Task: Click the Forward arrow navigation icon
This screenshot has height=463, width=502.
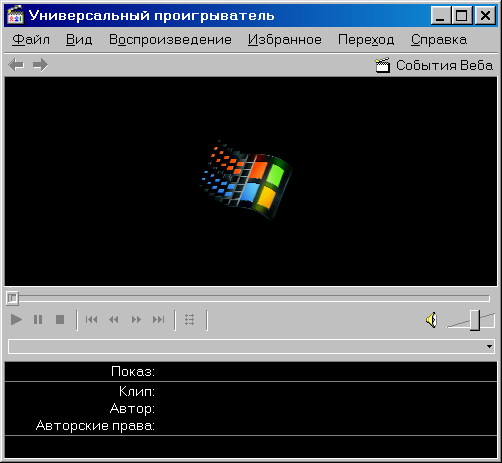Action: [x=40, y=65]
